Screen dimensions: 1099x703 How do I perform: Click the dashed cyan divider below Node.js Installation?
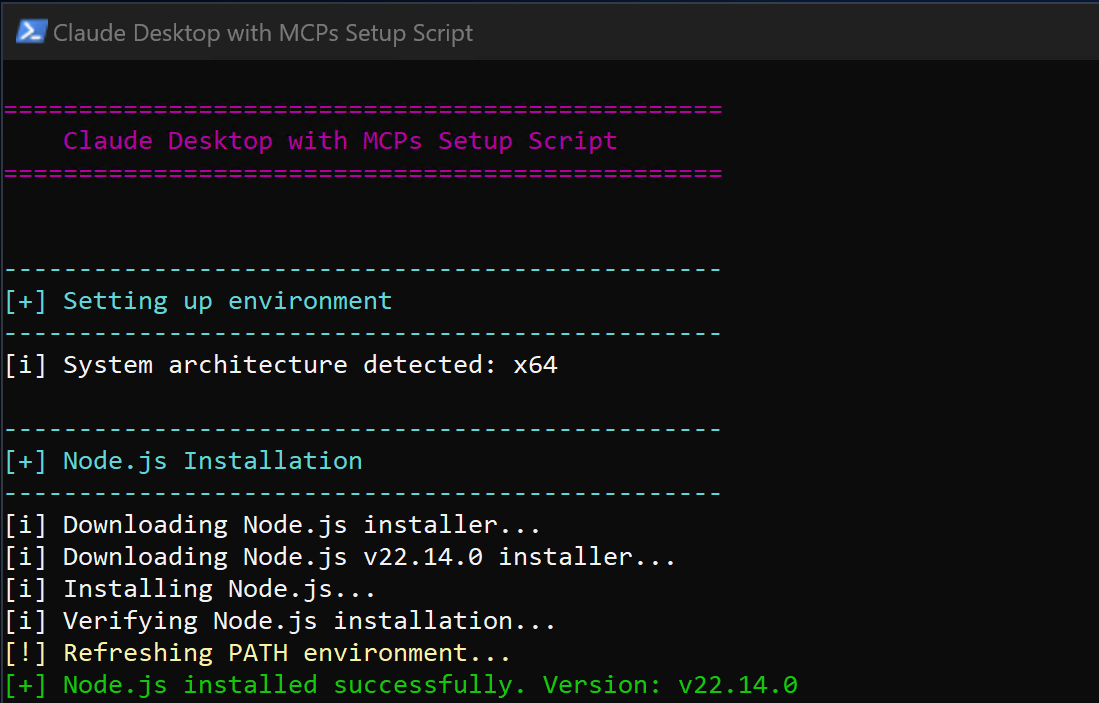(360, 492)
